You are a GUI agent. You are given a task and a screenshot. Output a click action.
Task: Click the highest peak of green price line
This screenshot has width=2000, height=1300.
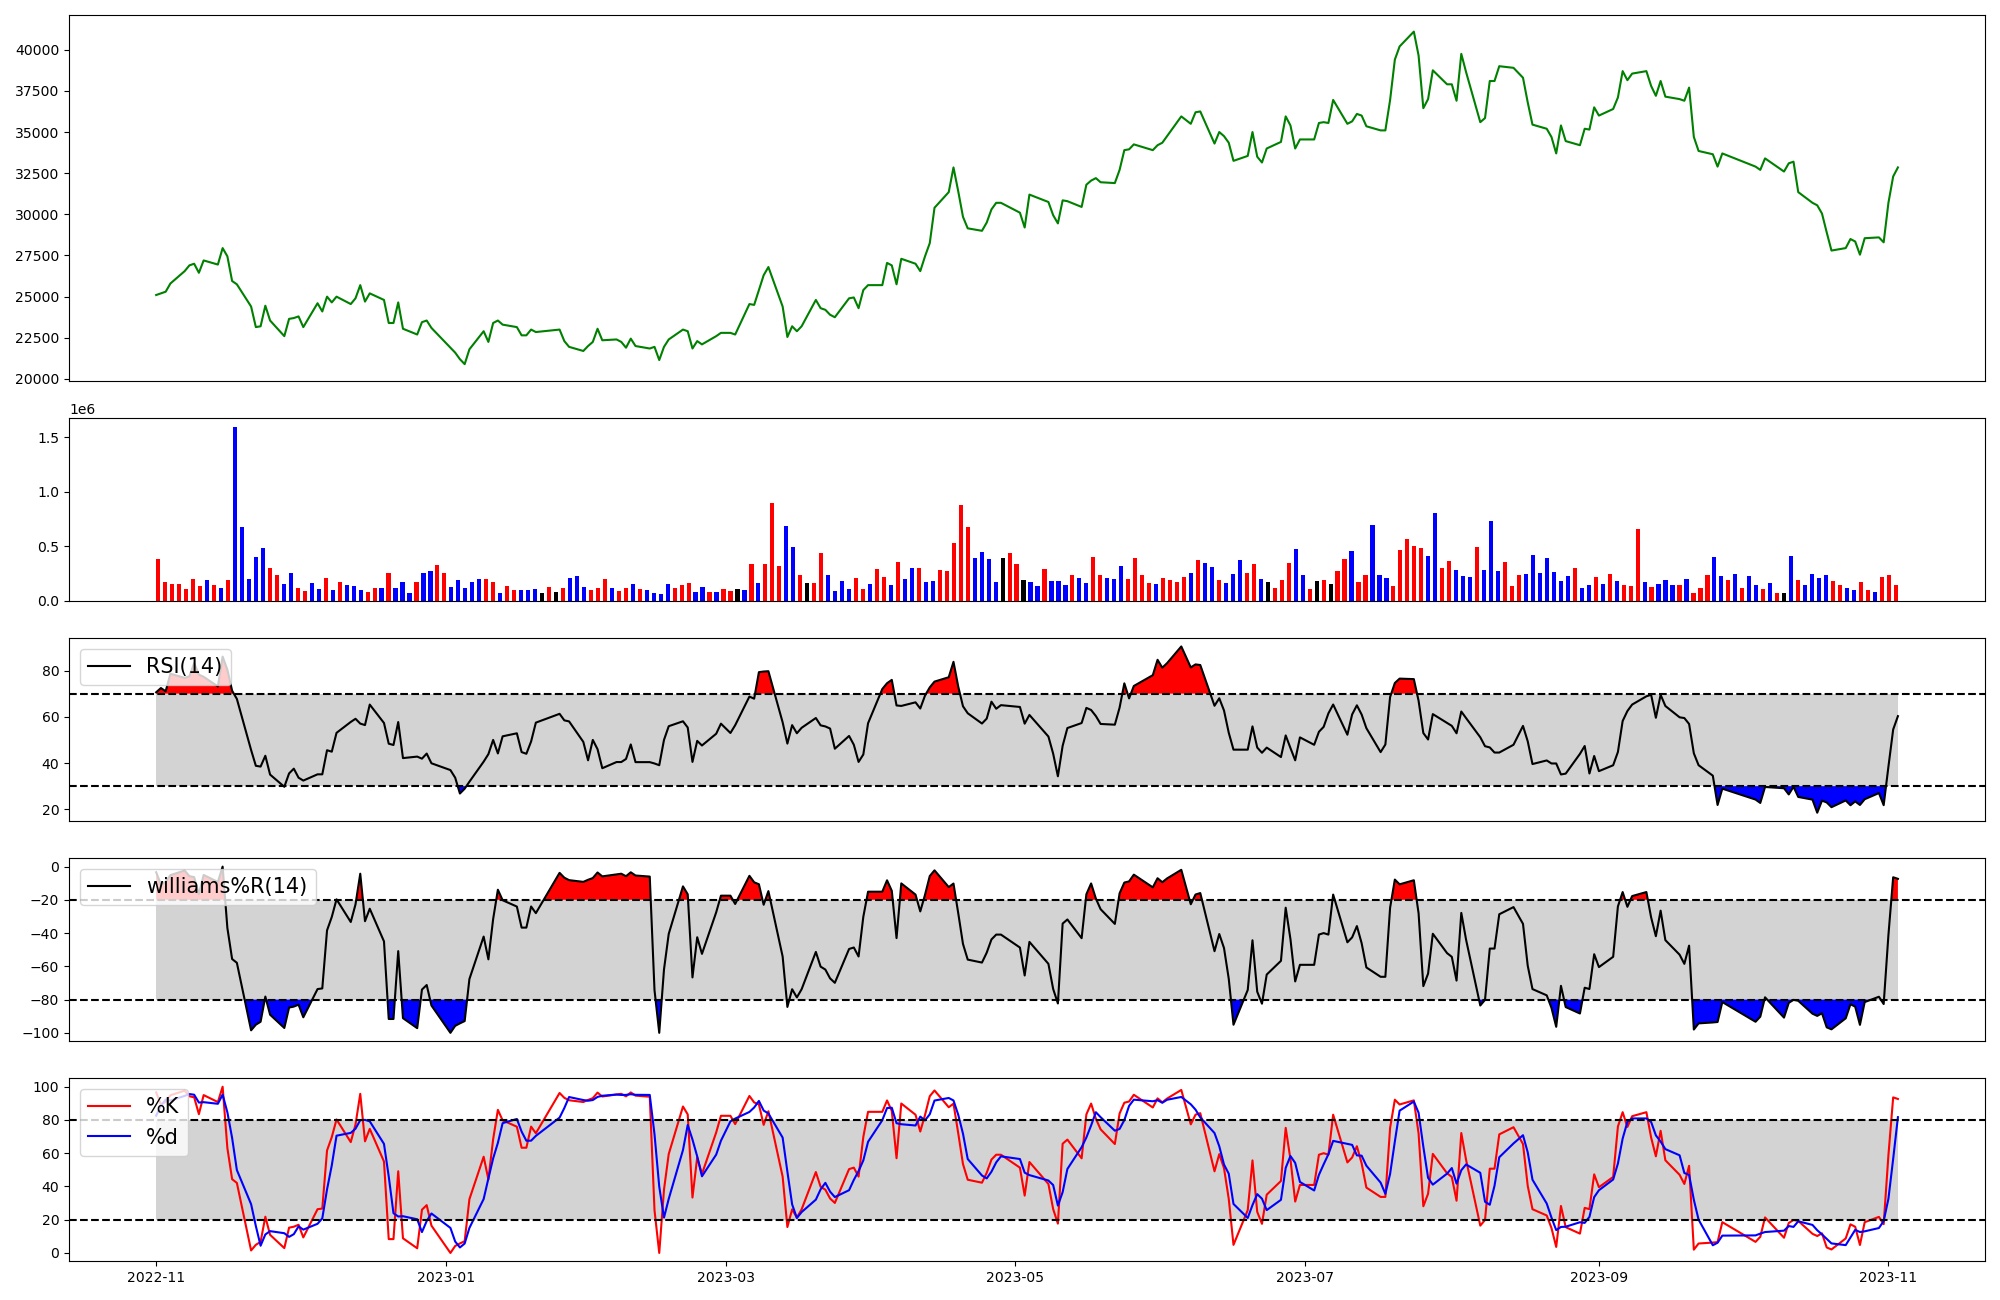point(1413,32)
